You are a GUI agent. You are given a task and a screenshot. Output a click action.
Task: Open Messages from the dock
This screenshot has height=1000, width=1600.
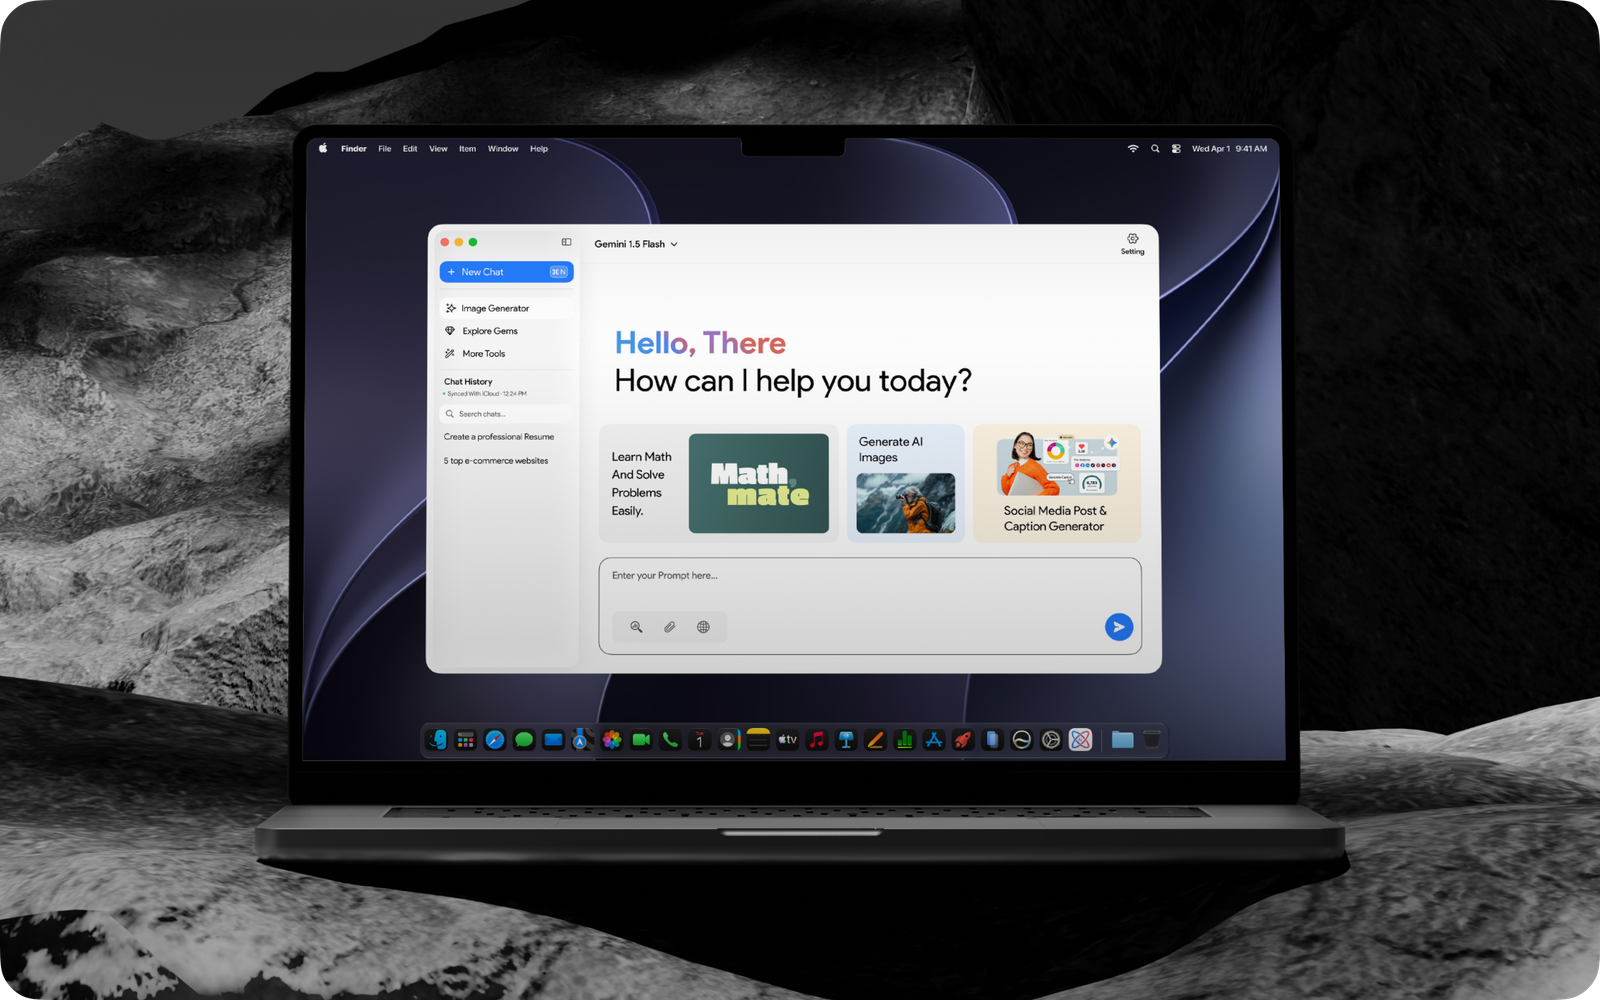pyautogui.click(x=524, y=740)
